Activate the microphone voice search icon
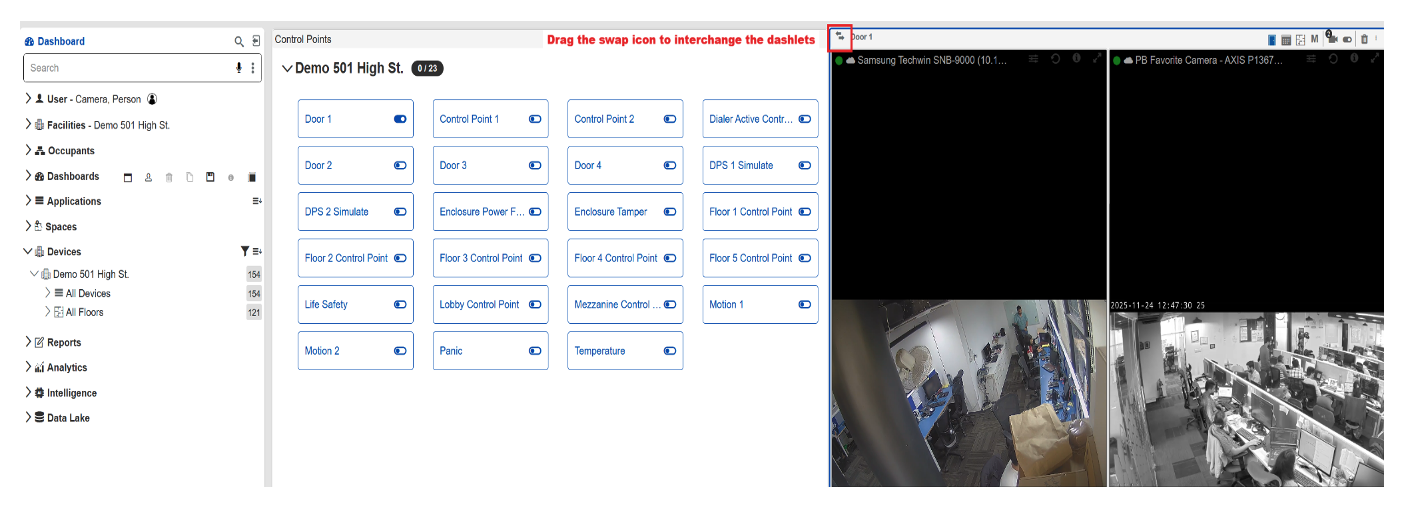1422x524 pixels. pos(239,68)
